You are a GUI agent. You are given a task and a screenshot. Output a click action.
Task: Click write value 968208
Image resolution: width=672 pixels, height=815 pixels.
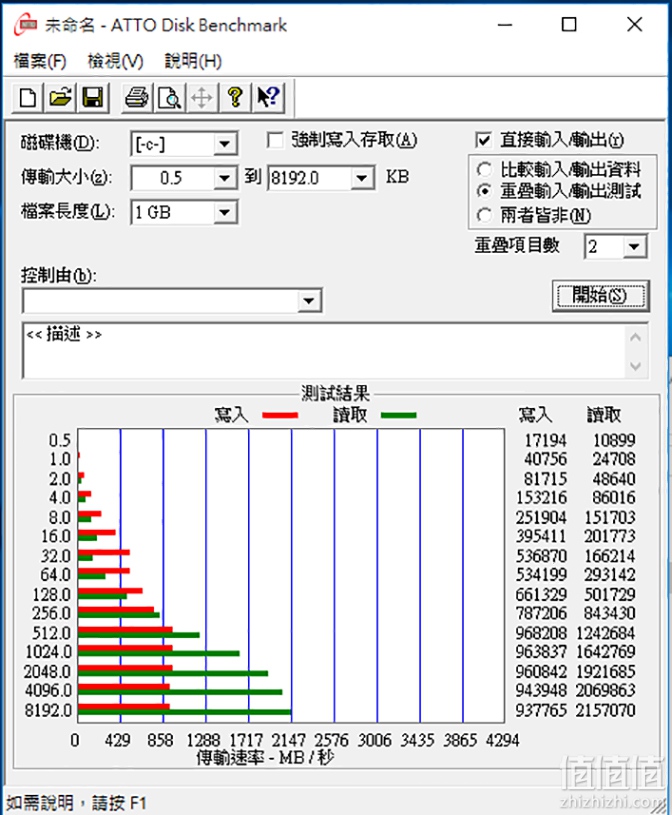tap(541, 633)
